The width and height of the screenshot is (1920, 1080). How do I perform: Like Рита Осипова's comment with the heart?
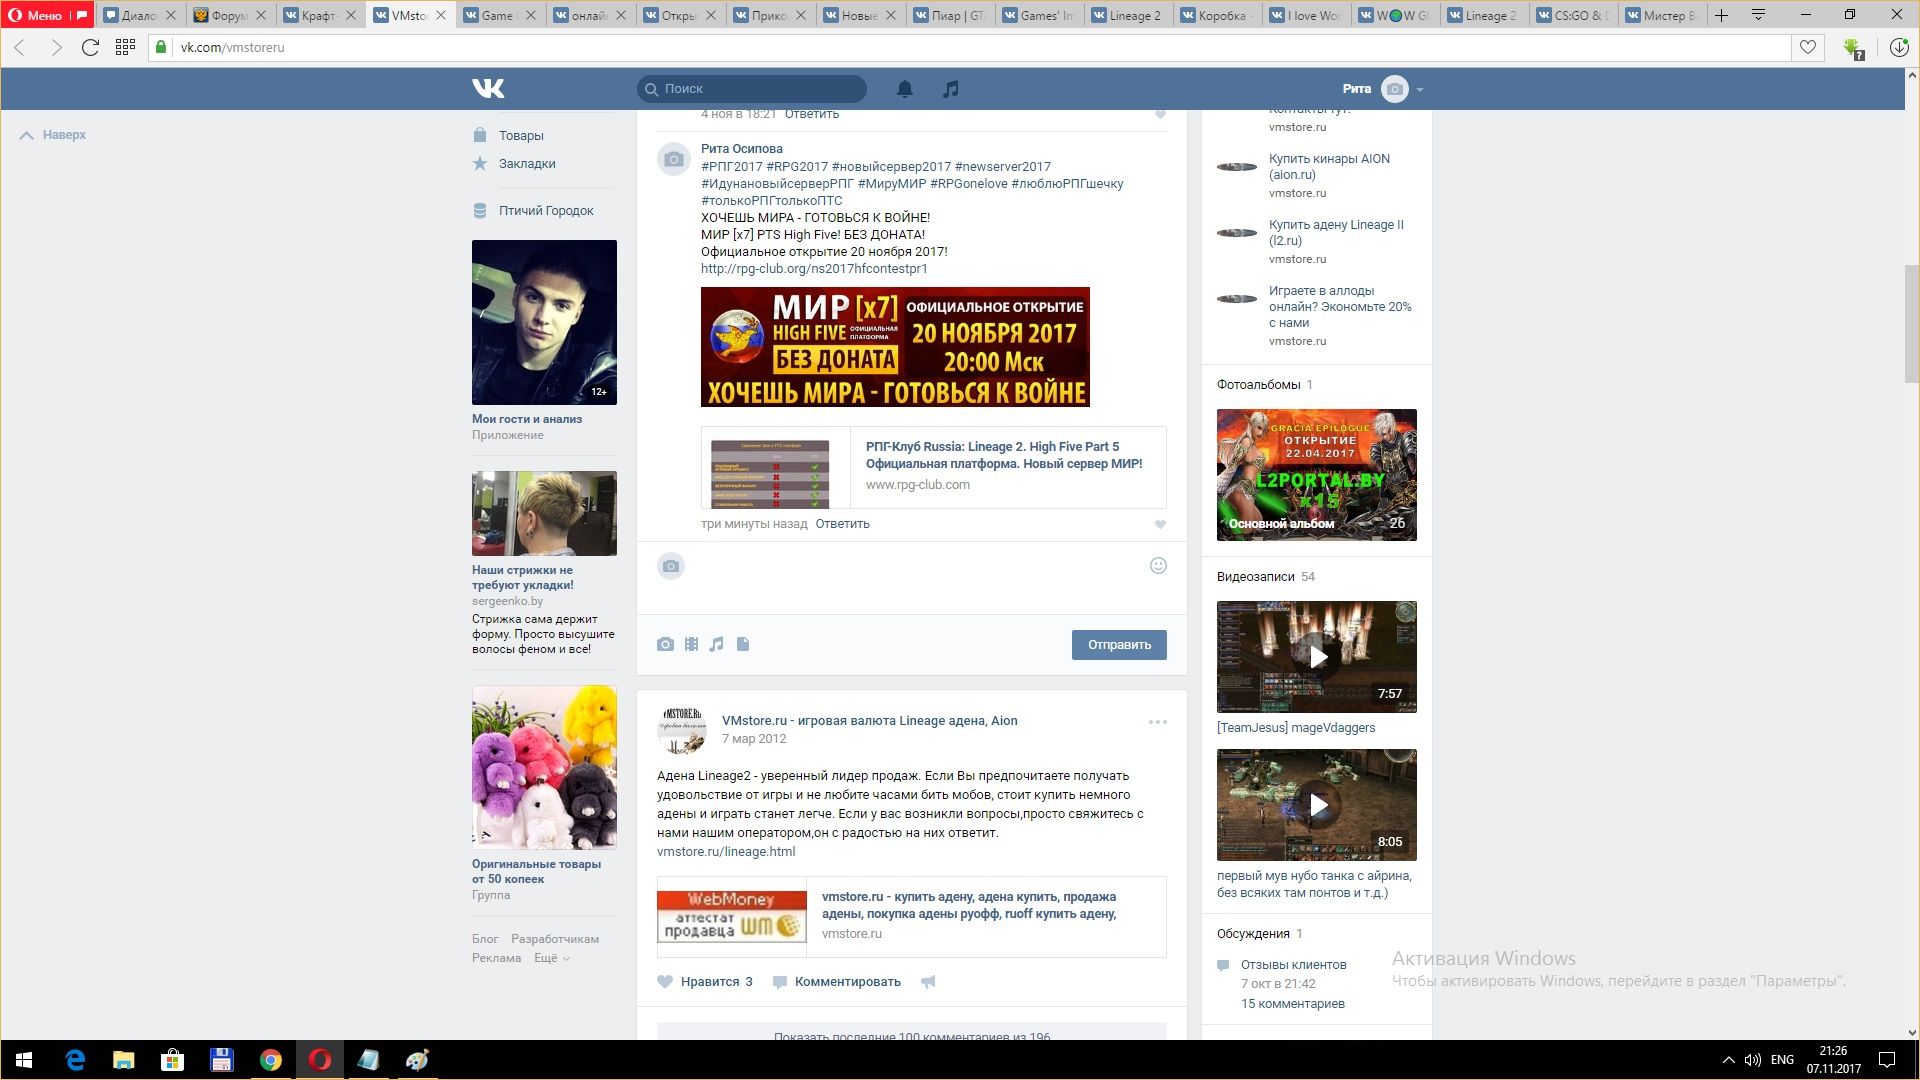point(1160,524)
